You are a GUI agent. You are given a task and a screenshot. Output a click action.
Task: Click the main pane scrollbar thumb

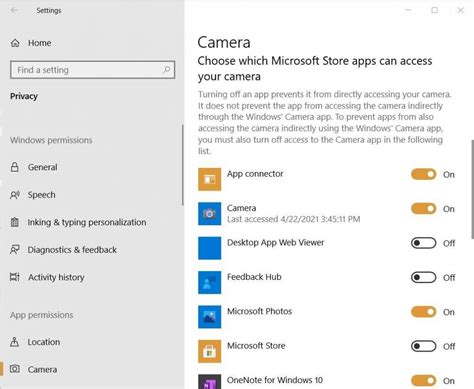coord(472,189)
